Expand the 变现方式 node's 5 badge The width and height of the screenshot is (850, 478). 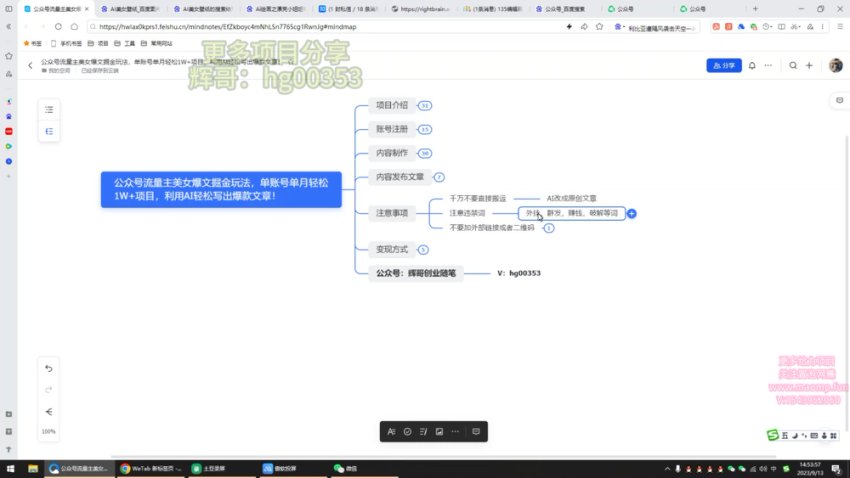(423, 249)
